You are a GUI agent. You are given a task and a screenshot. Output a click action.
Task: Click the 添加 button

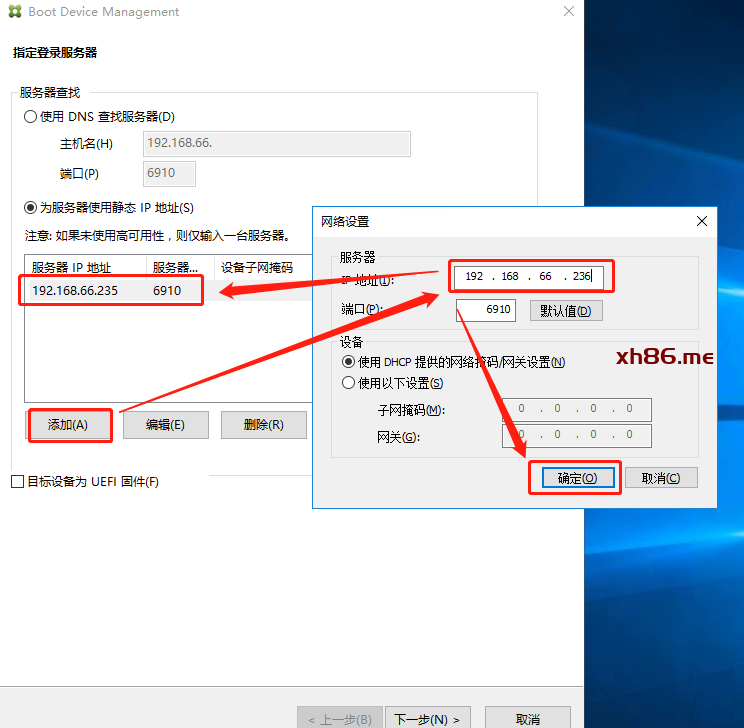[x=68, y=425]
